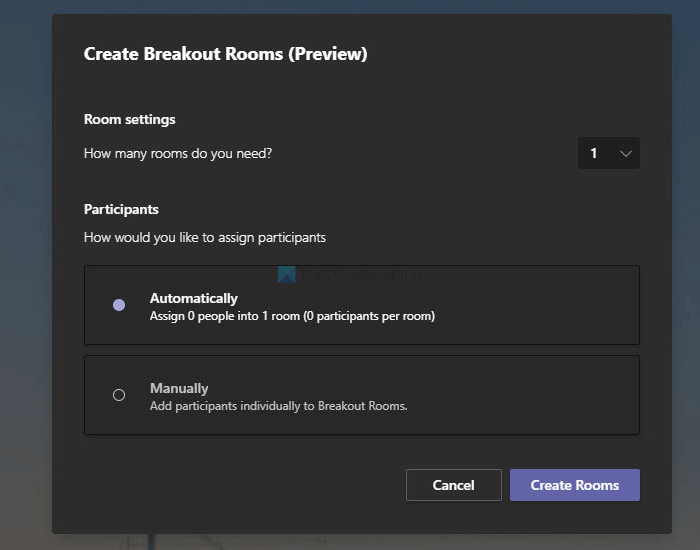Click 'Add participants individually to Breakout Rooms' text
Image resolution: width=700 pixels, height=550 pixels.
tap(279, 406)
